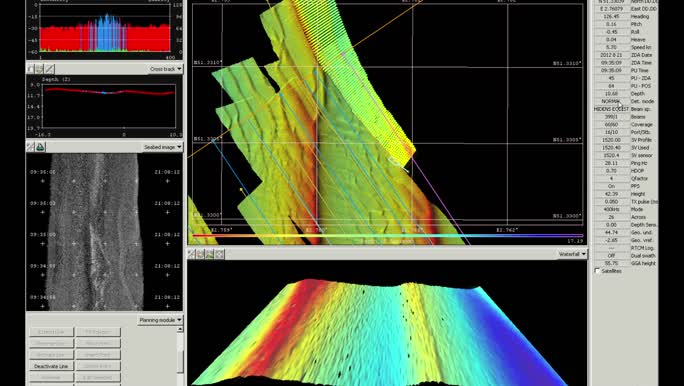Screen dimensions: 684x386
Task: Click the PU - POS value 64
Action: tap(611, 86)
